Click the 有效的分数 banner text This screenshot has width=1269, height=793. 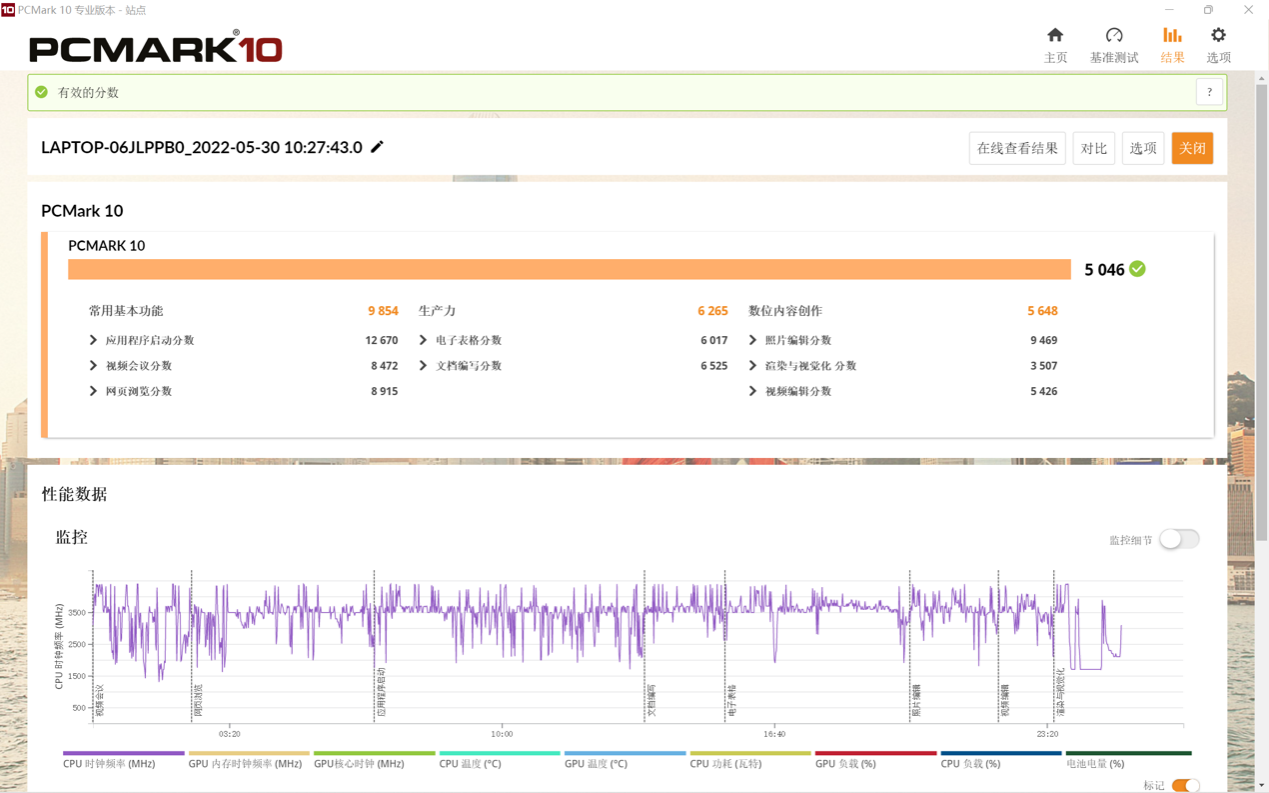tap(88, 92)
